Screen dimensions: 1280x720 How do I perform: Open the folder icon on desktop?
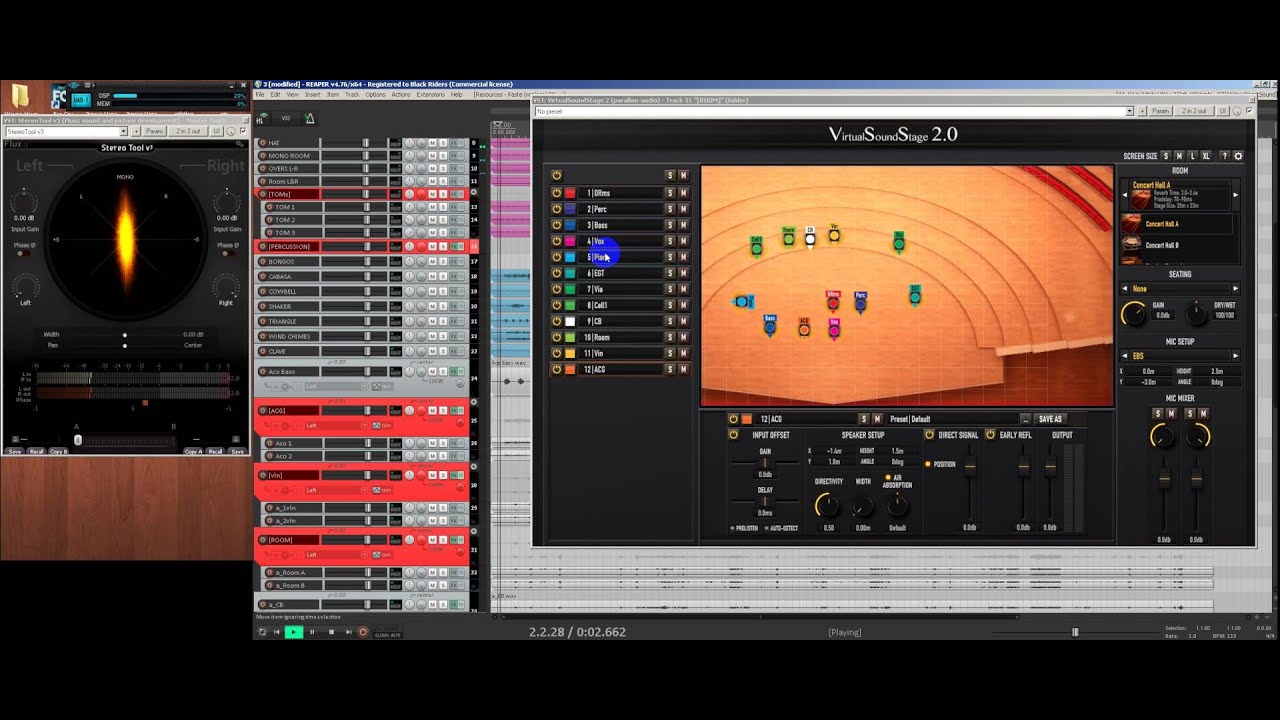(20, 95)
